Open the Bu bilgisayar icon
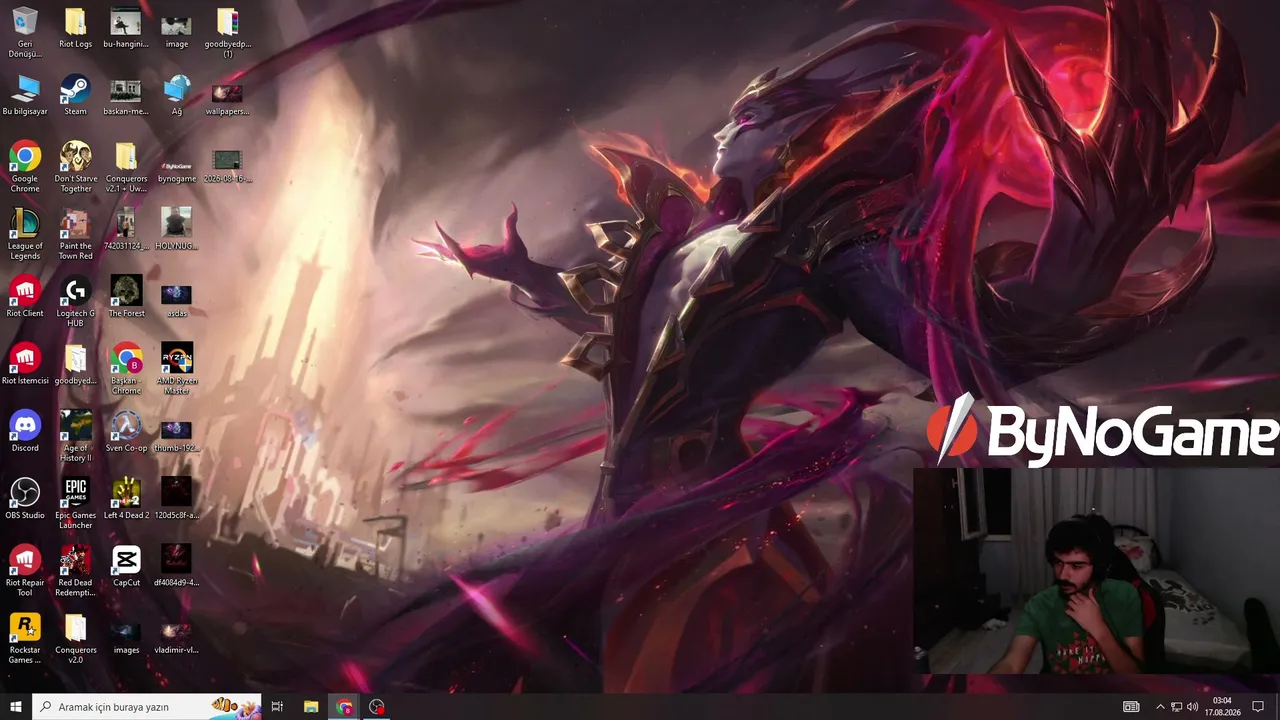 coord(25,89)
